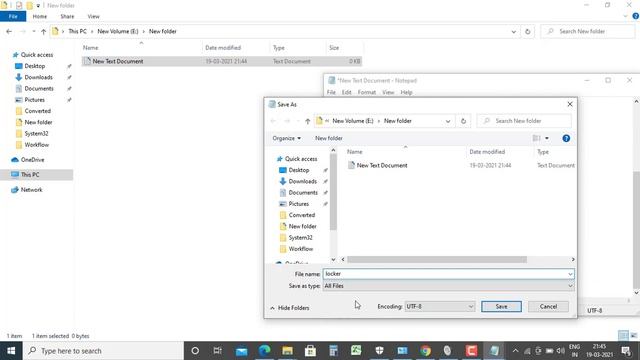This screenshot has height=360, width=640.
Task: Open Explorer Home ribbon tab
Action: click(40, 16)
